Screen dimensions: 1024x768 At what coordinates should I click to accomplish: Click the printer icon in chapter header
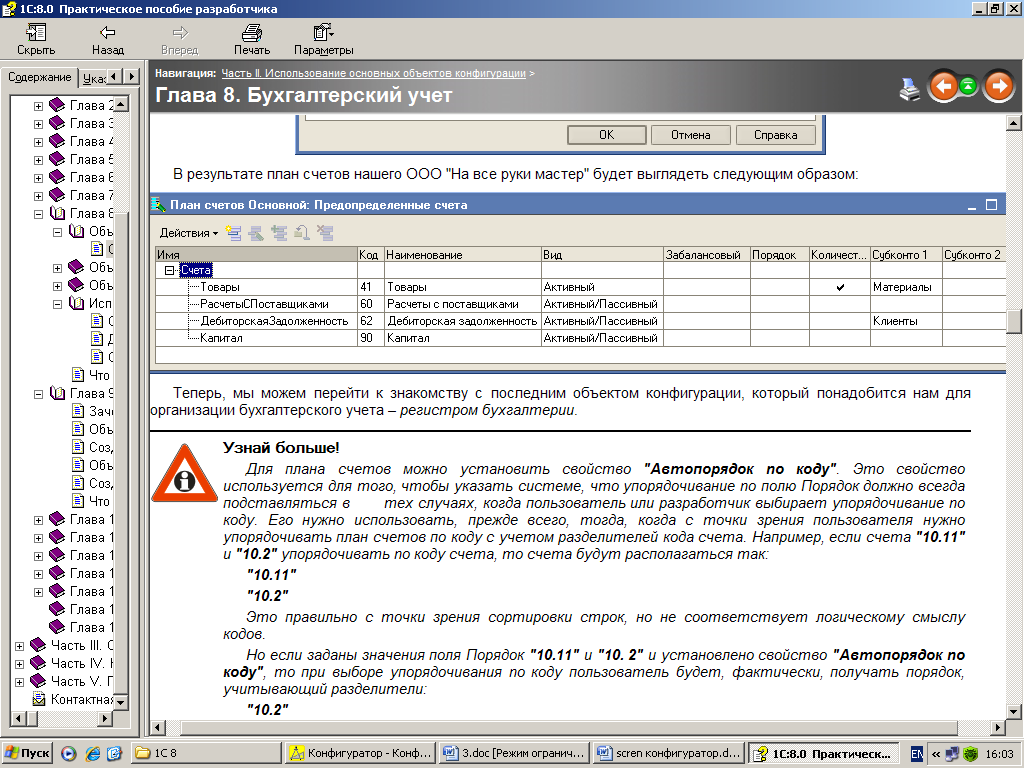pos(910,89)
